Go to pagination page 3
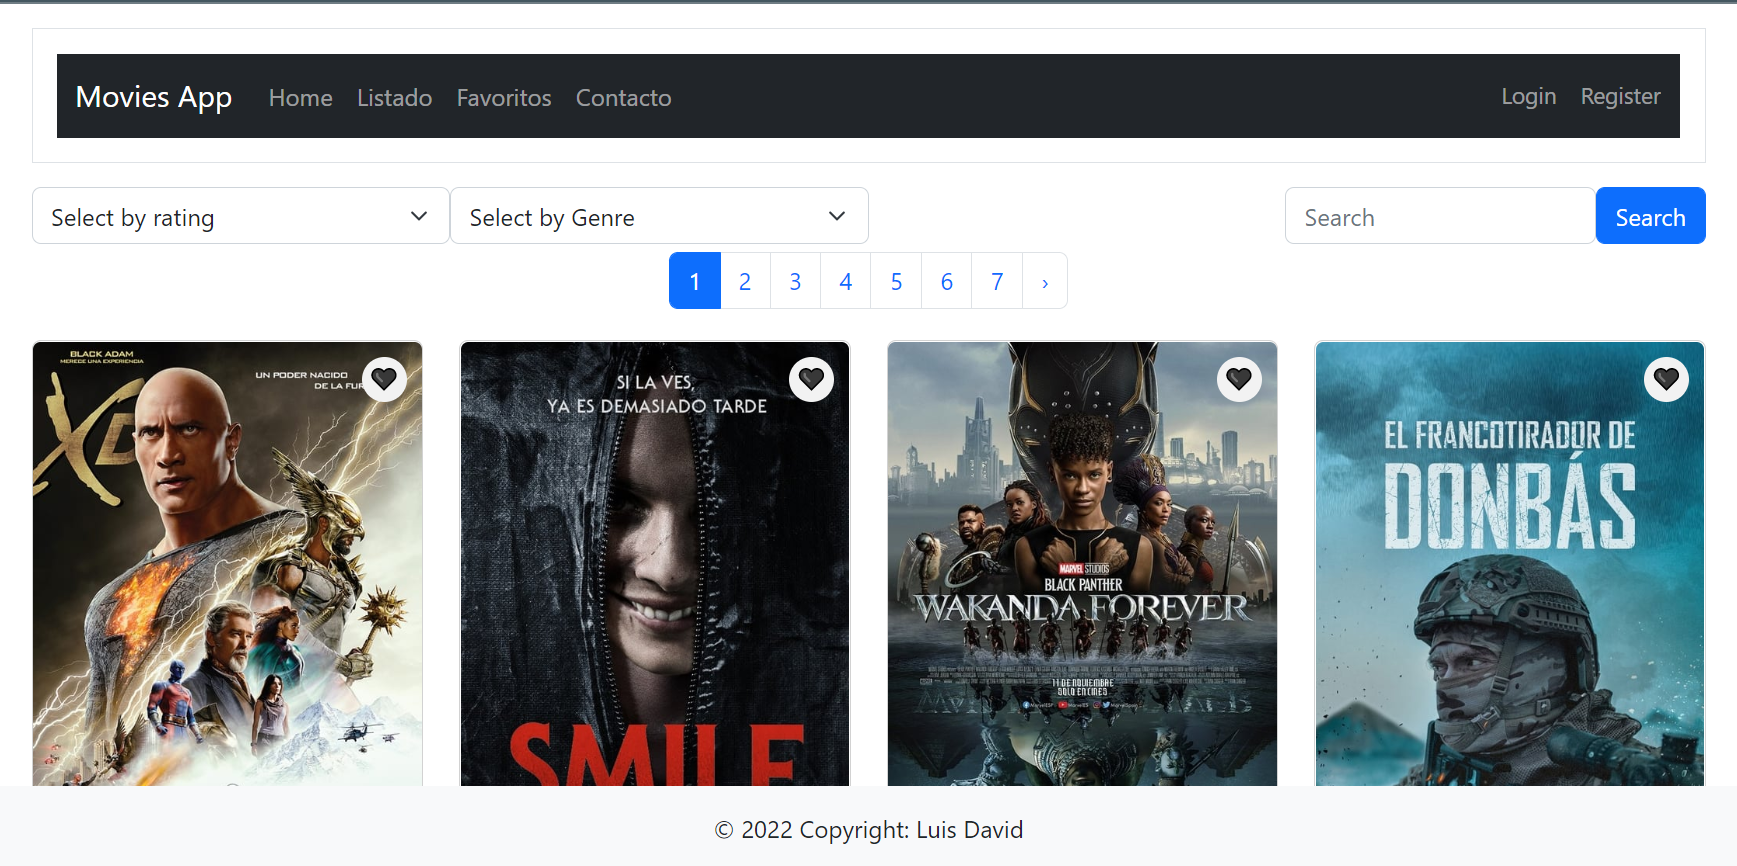Viewport: 1737px width, 866px height. (795, 281)
